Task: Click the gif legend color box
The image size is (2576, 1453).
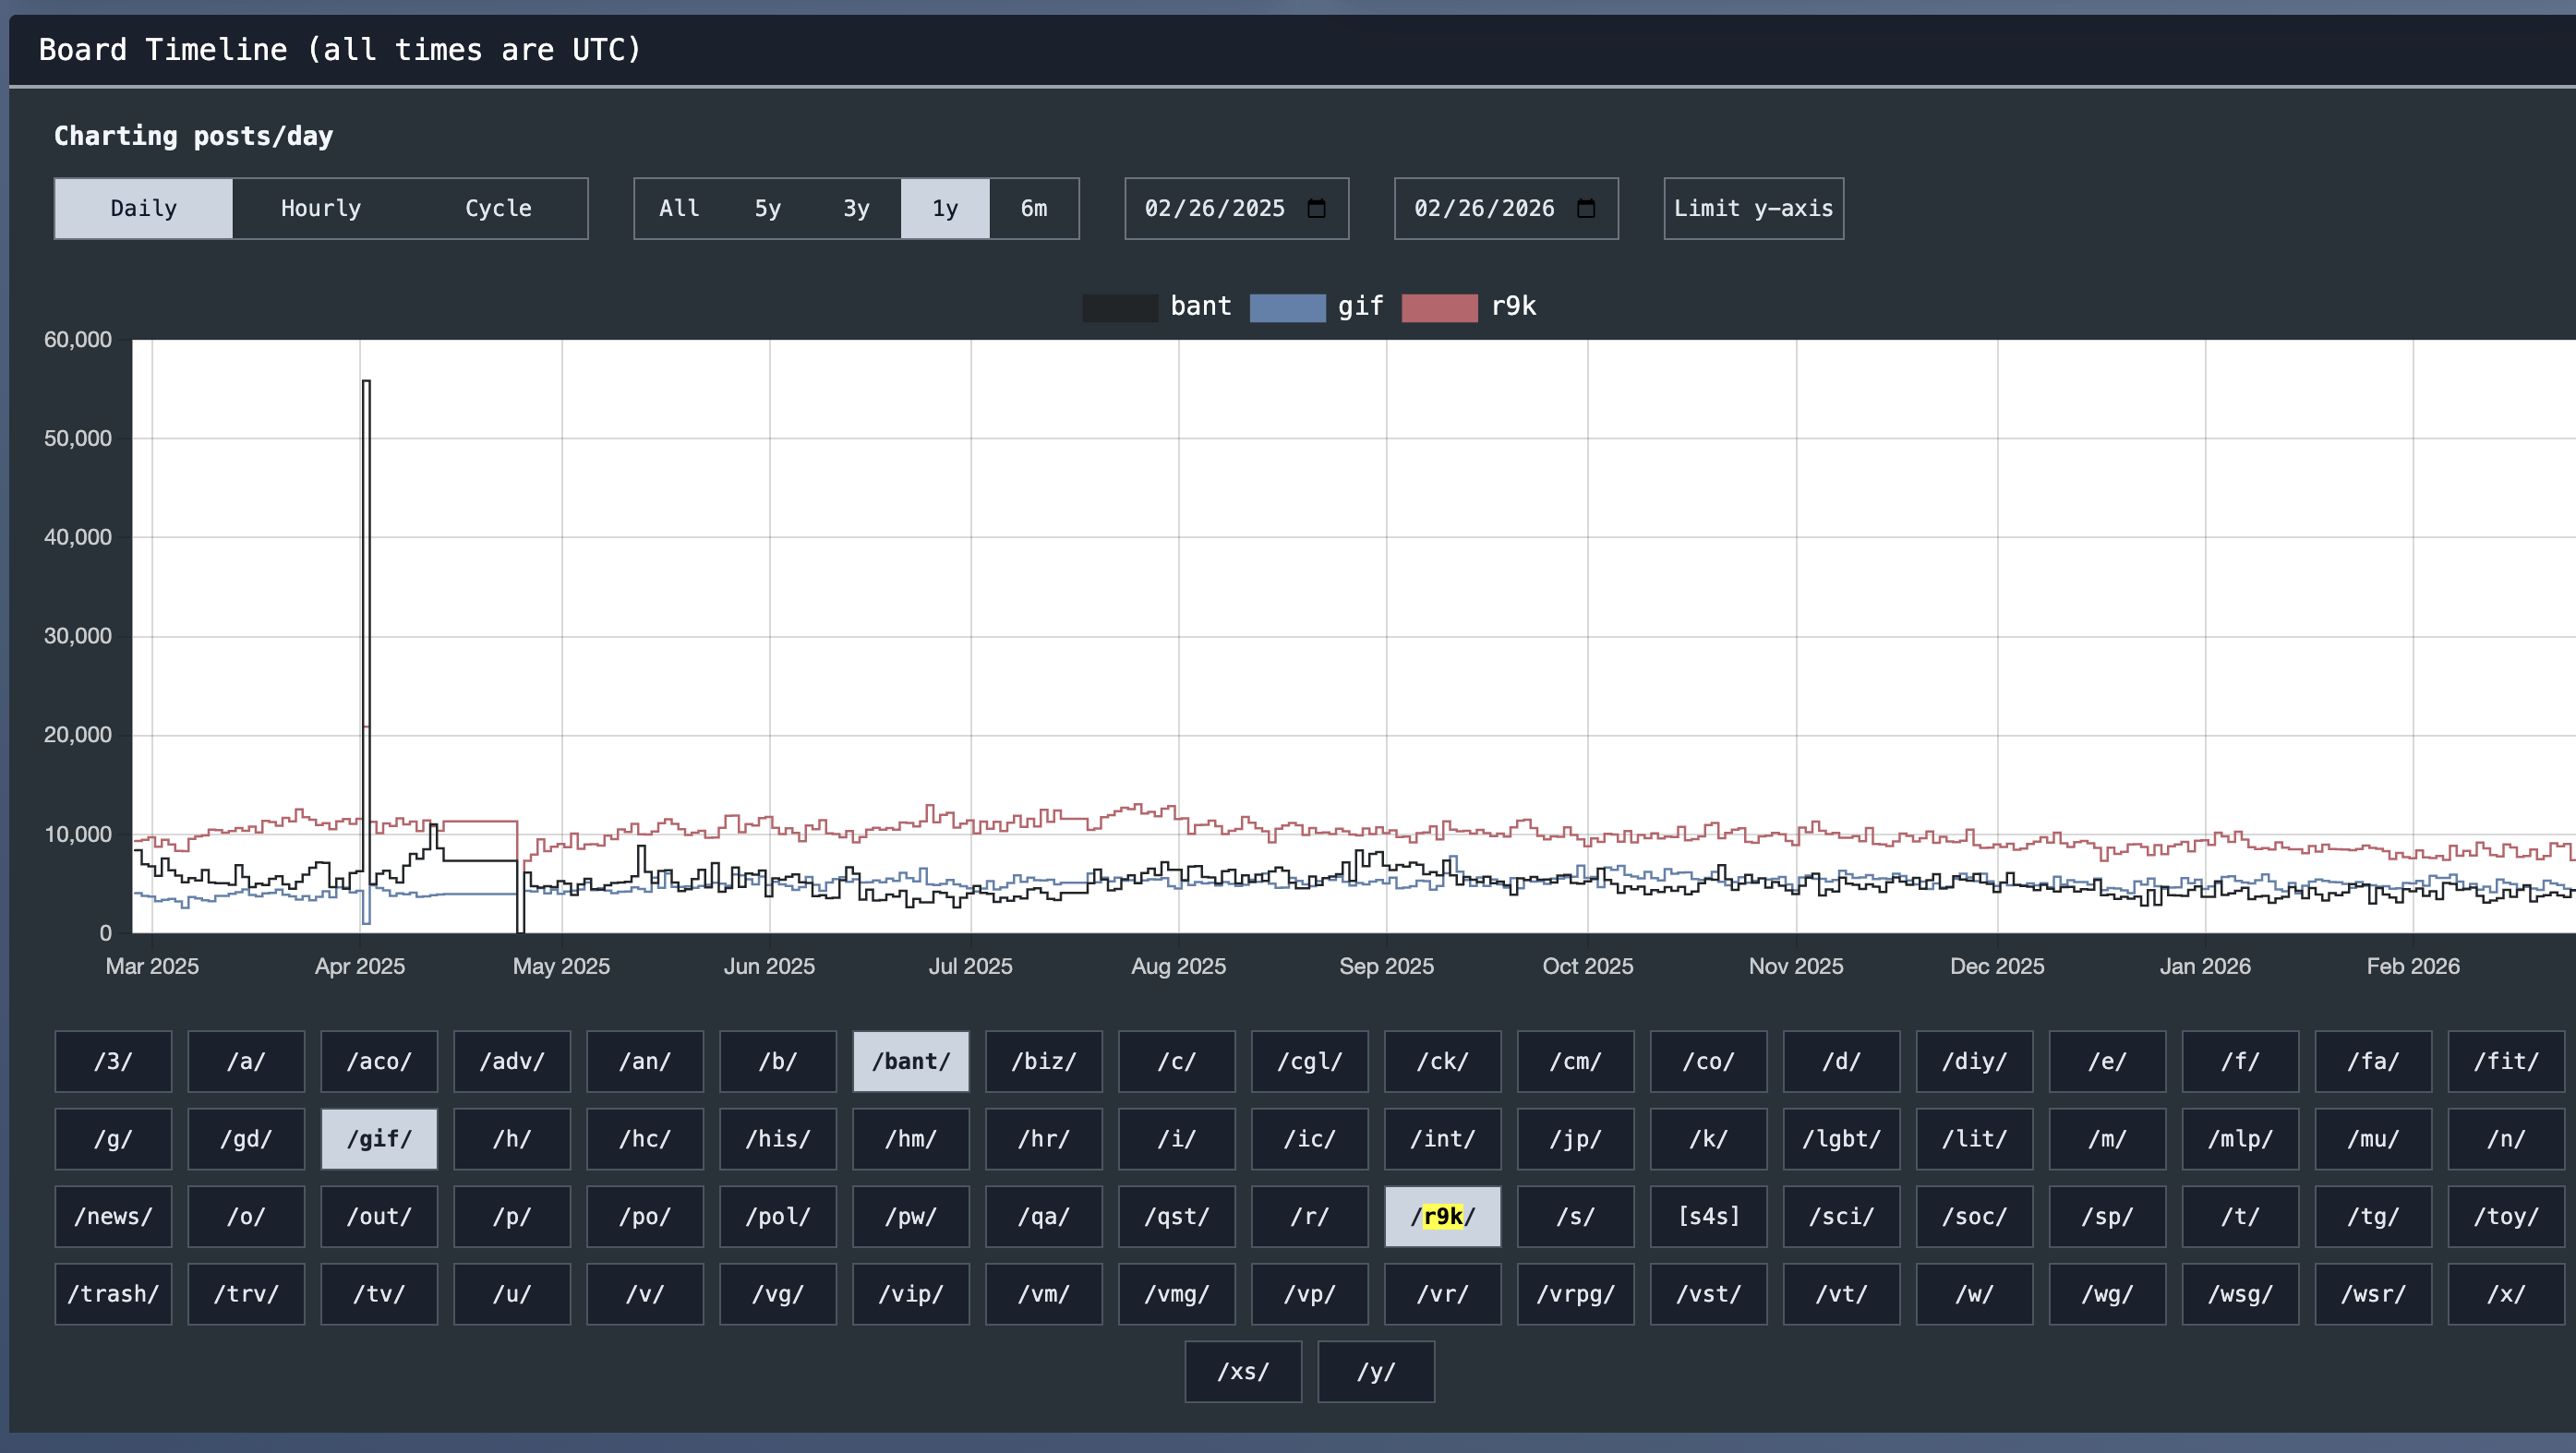Action: pyautogui.click(x=1287, y=307)
